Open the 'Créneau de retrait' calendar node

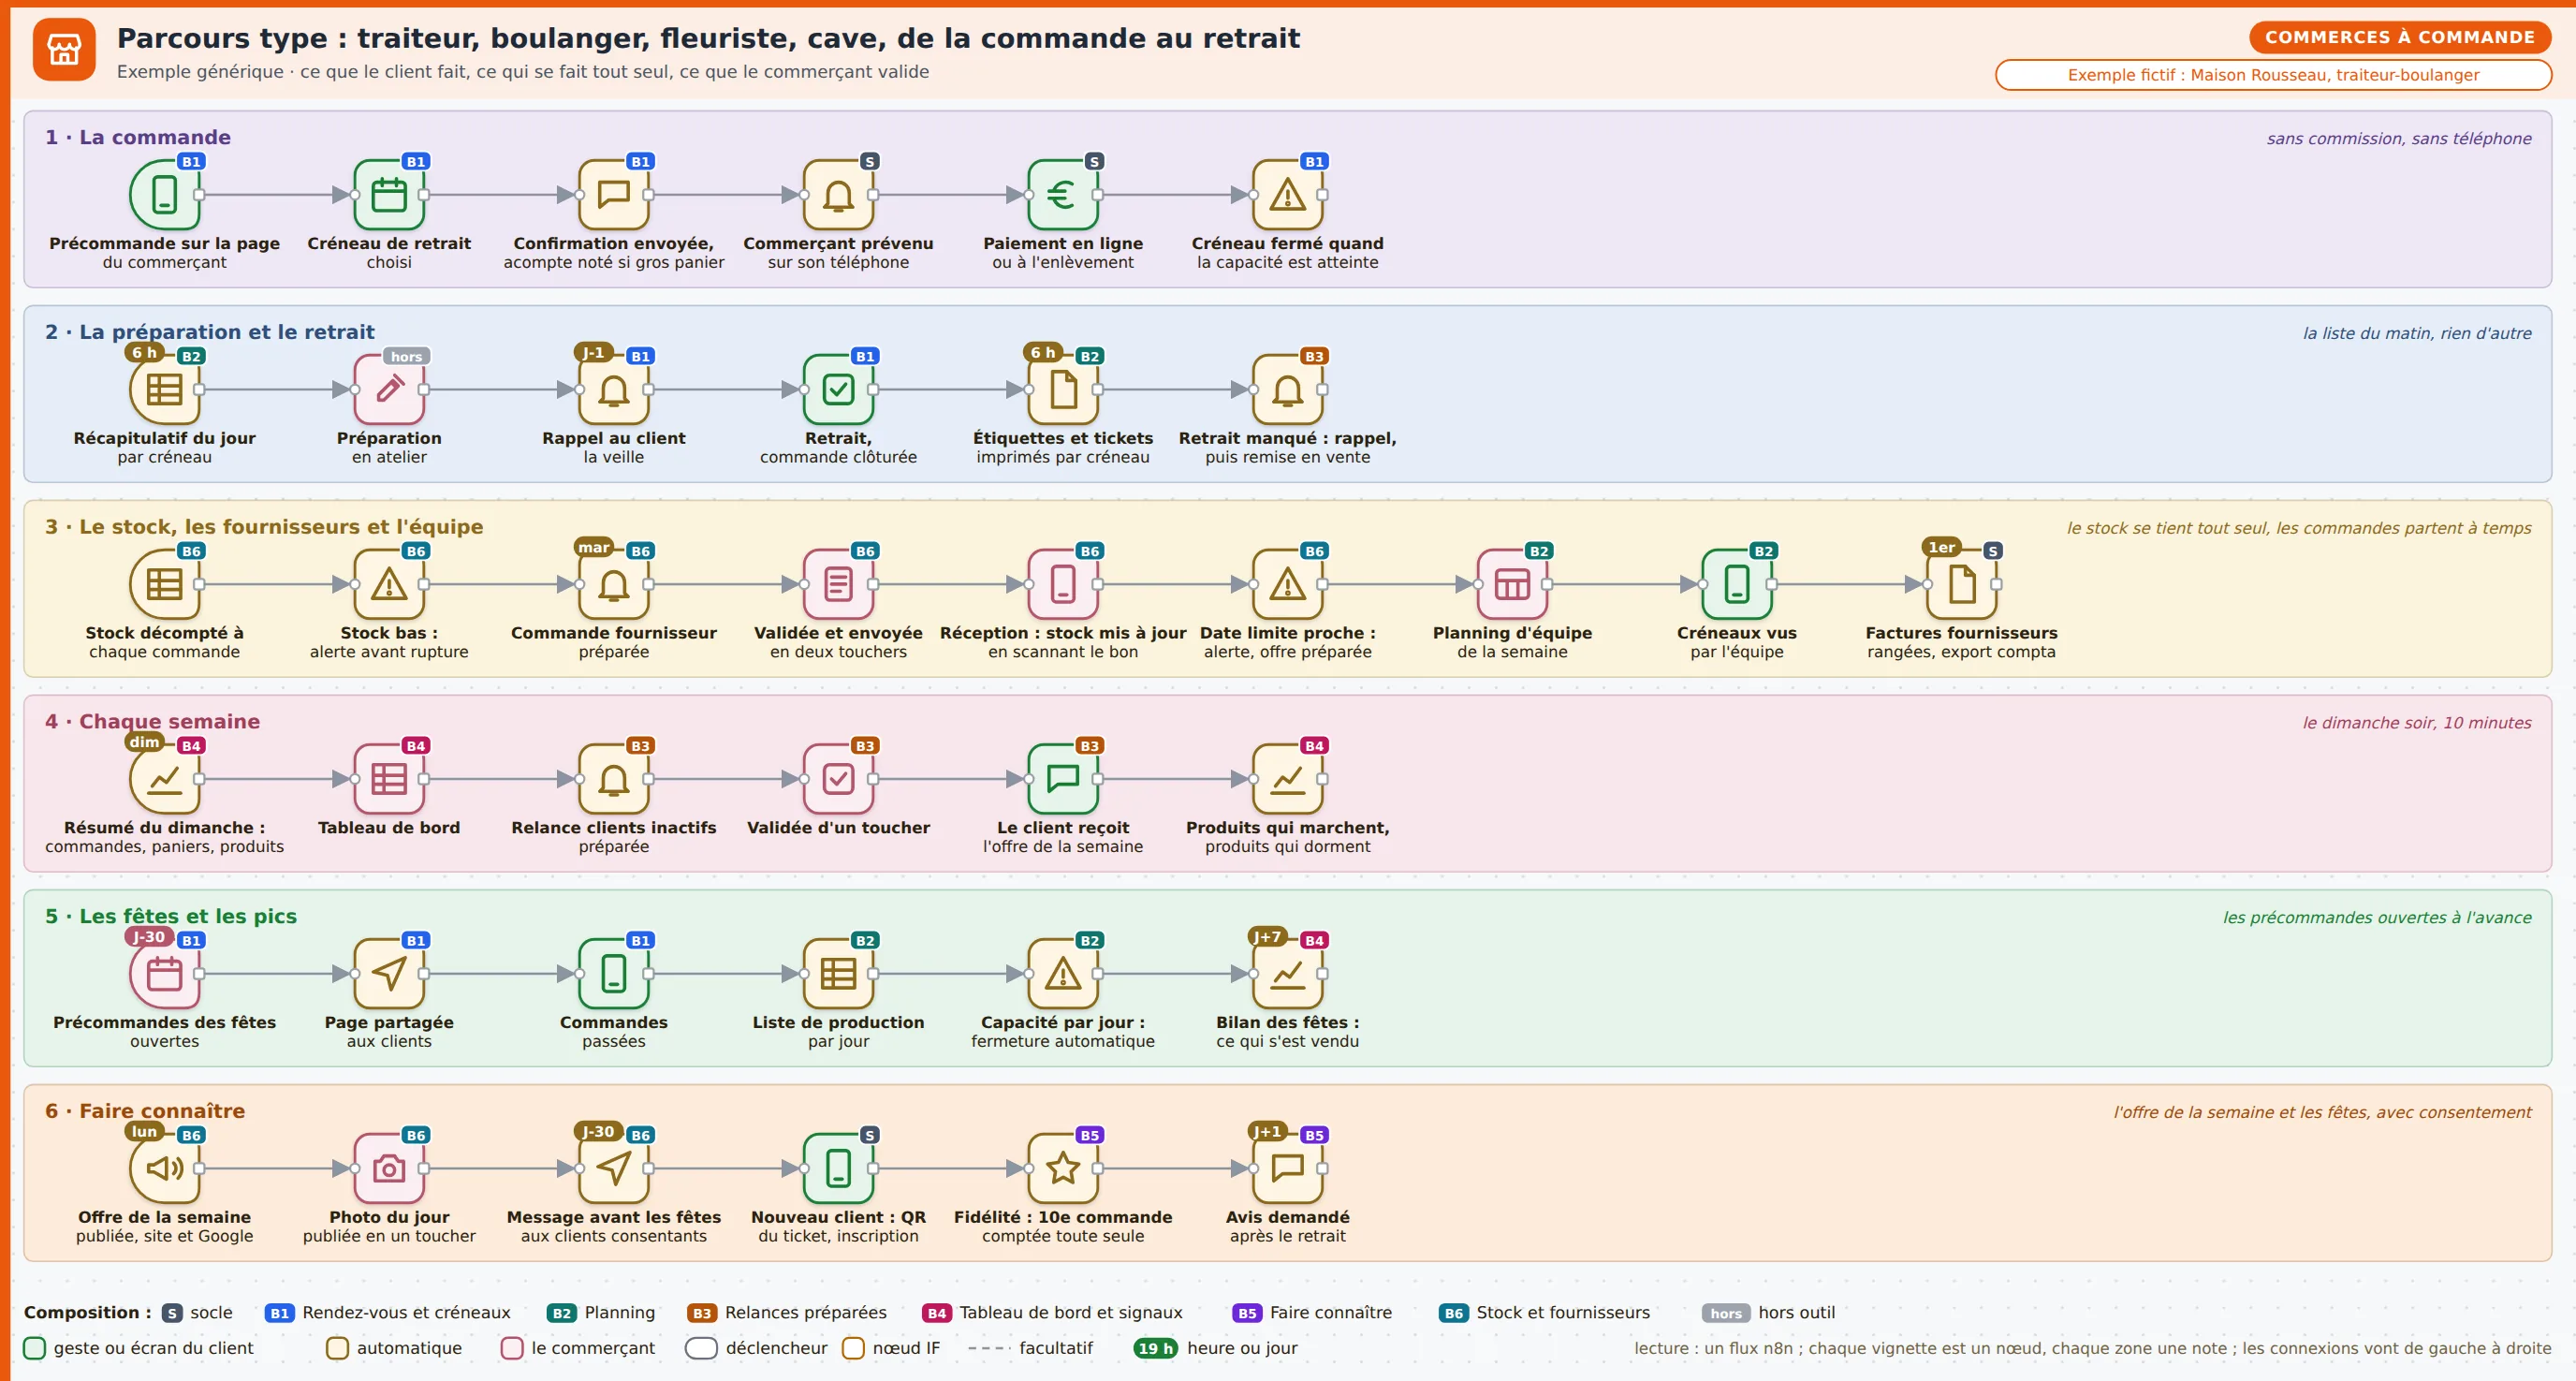click(x=389, y=194)
